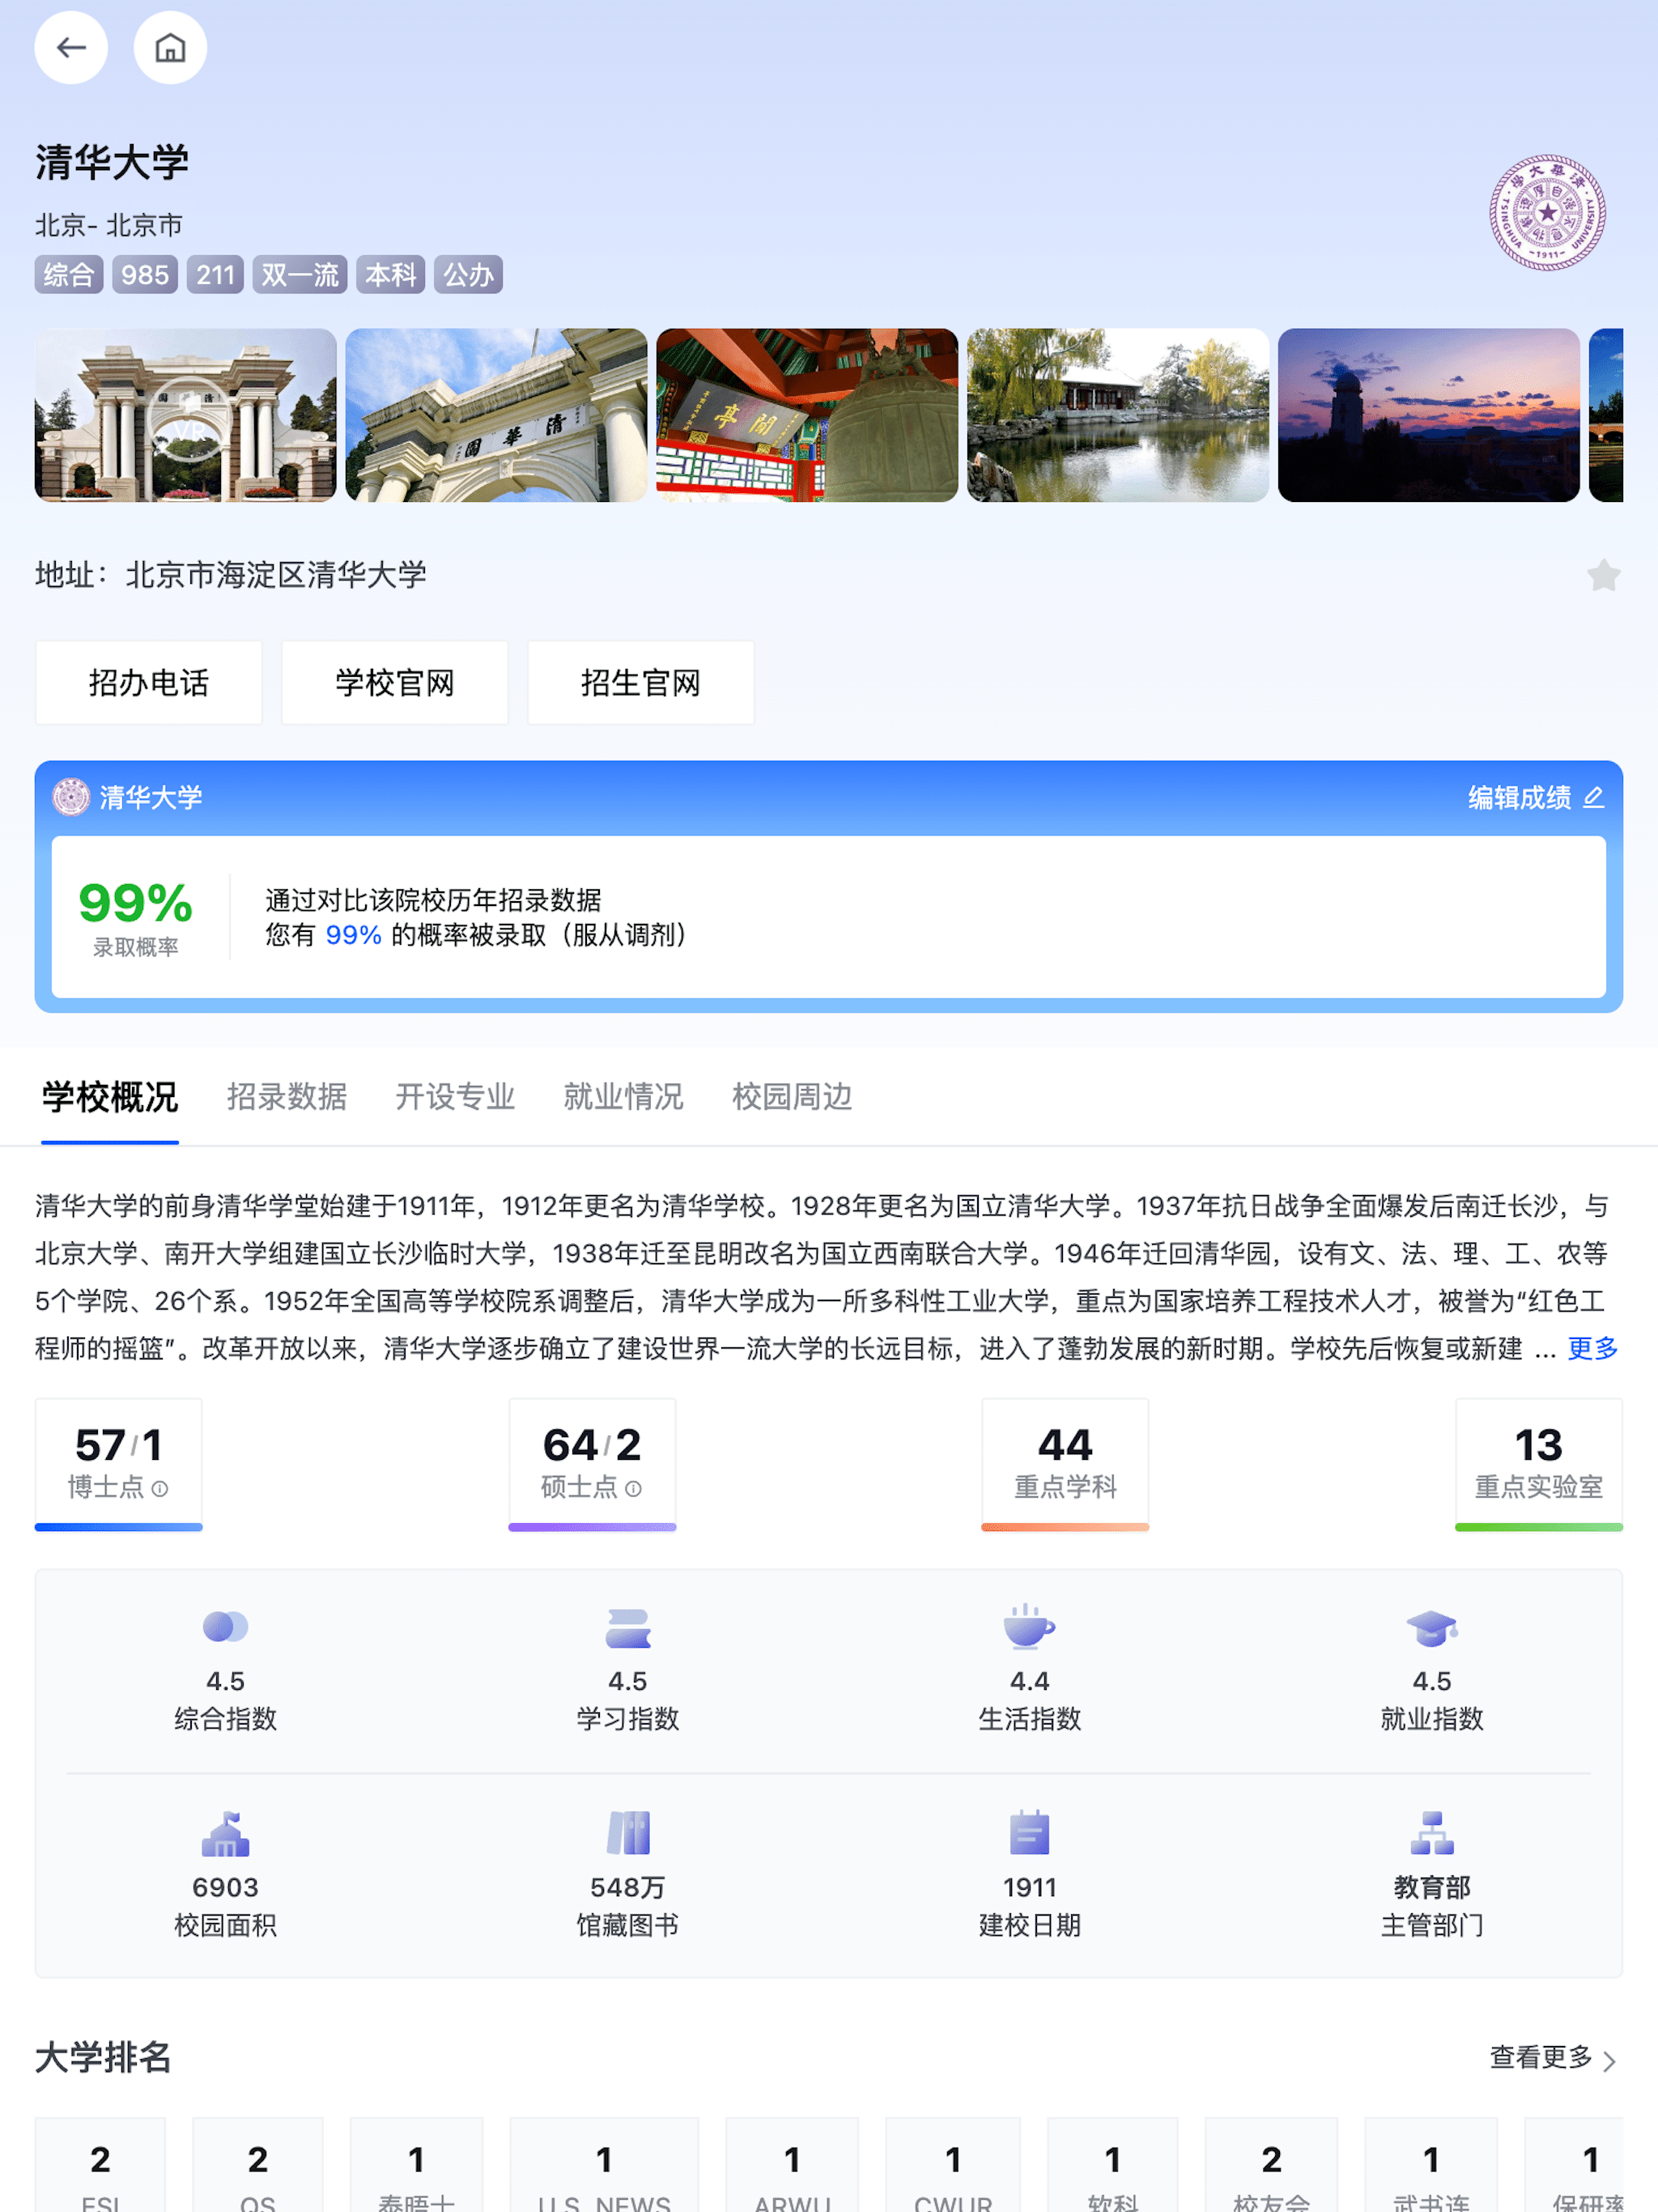Click the 公办 tag badge
Image resolution: width=1658 pixels, height=2212 pixels.
[468, 275]
